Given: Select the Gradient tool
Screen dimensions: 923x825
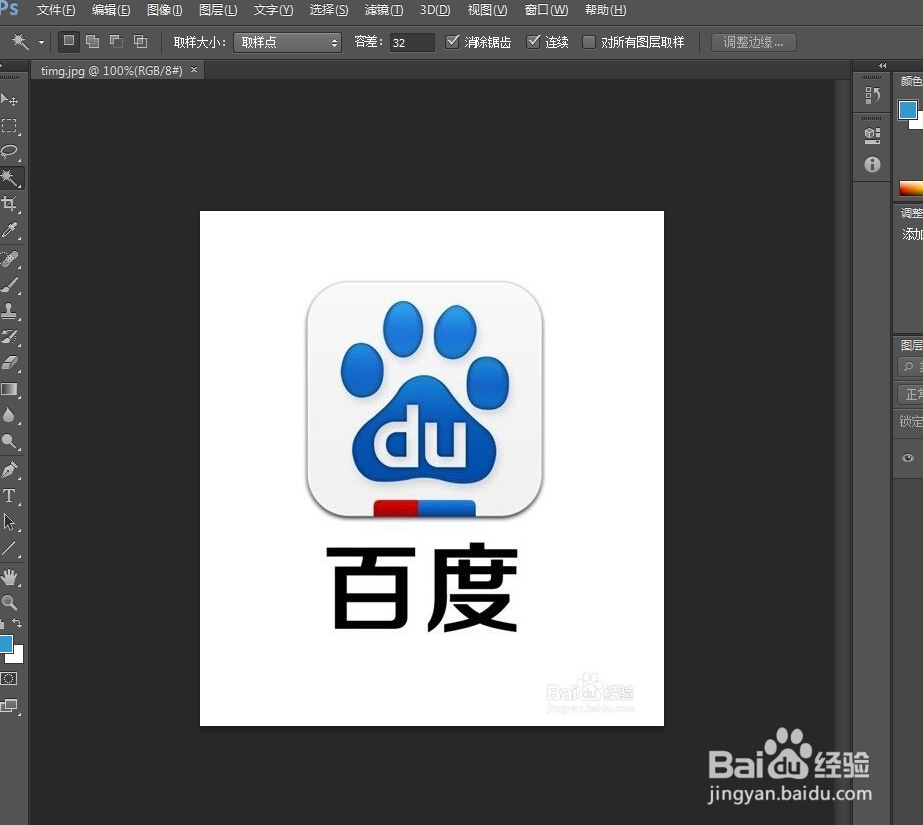Looking at the screenshot, I should pyautogui.click(x=9, y=389).
